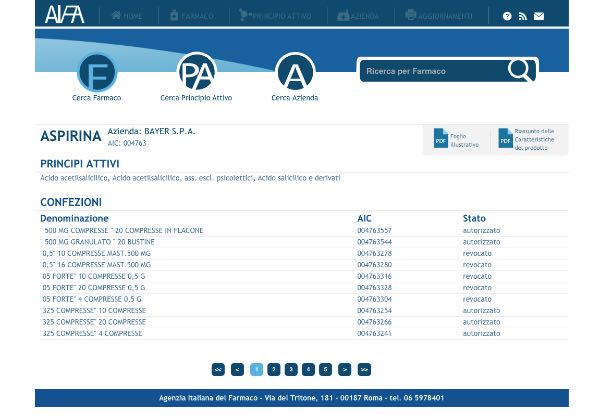Go to page 2 of results
600x415 pixels.
[x=273, y=369]
